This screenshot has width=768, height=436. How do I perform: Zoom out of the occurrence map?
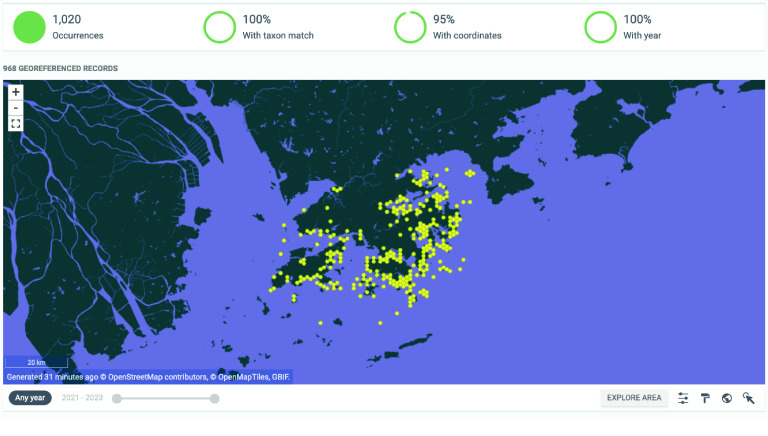16,107
